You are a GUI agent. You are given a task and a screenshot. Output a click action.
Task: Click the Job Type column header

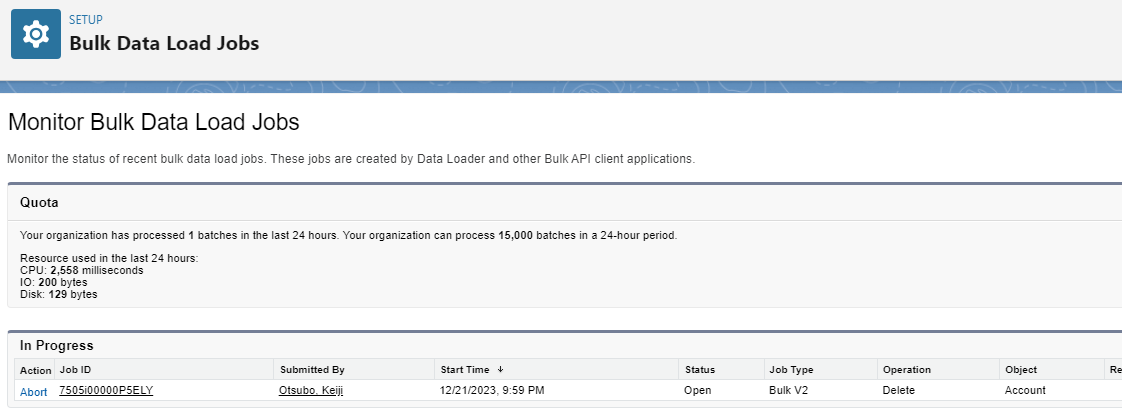791,369
